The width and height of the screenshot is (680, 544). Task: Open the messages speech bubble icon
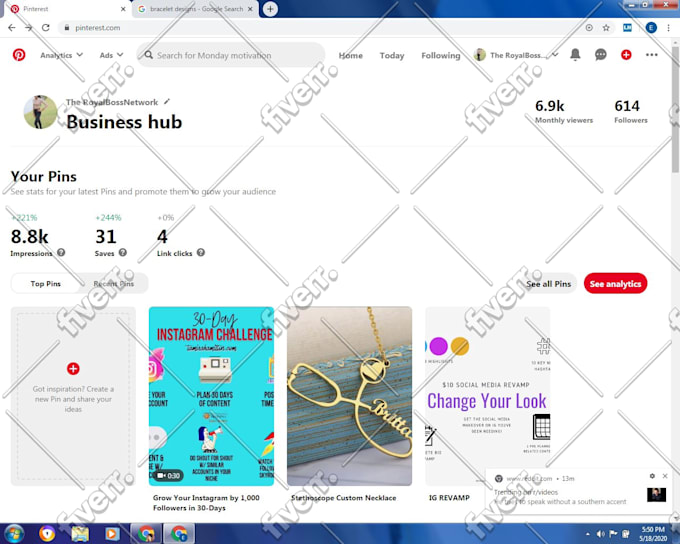click(601, 55)
